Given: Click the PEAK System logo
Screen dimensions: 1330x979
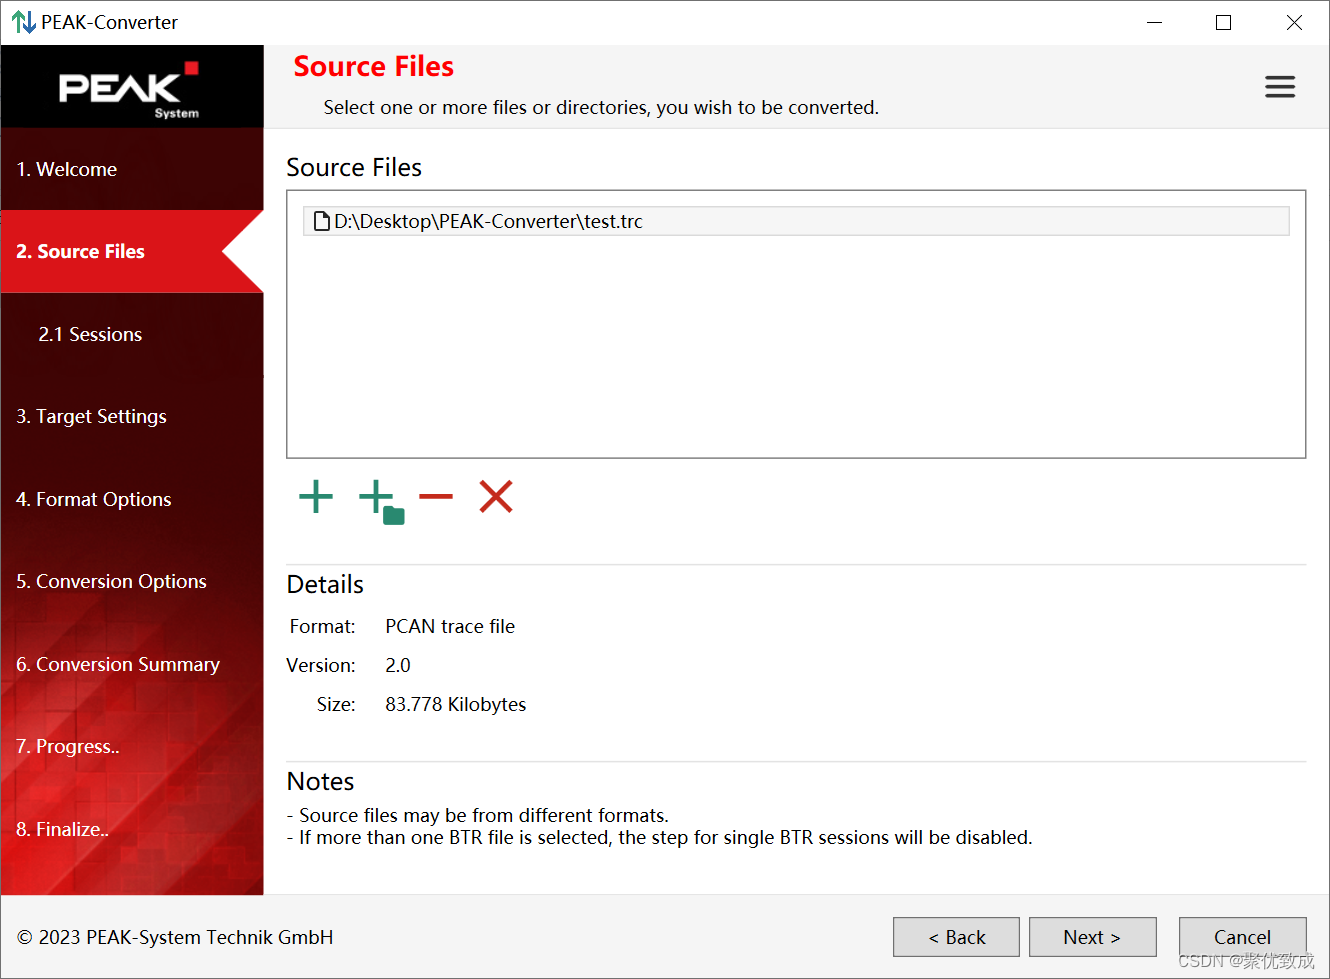Looking at the screenshot, I should [130, 90].
